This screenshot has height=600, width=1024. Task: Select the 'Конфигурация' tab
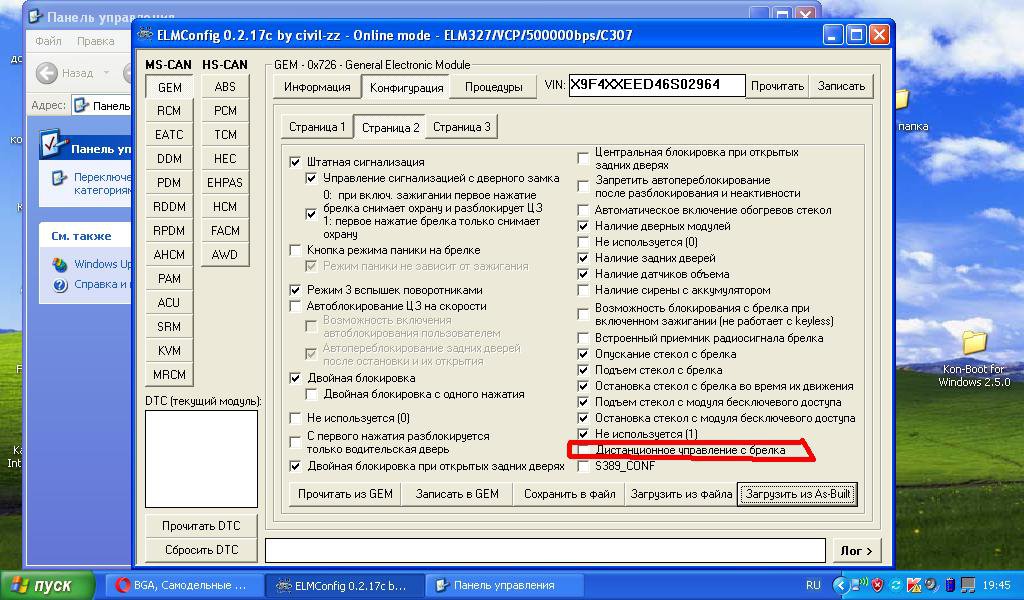(406, 87)
